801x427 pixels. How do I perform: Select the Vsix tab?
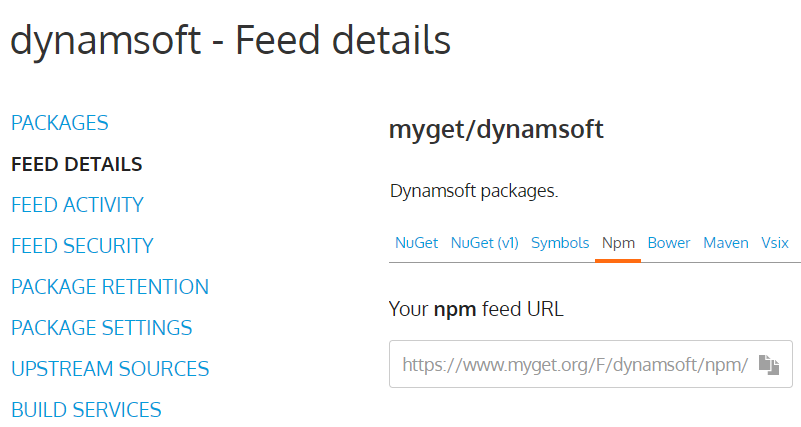click(775, 243)
